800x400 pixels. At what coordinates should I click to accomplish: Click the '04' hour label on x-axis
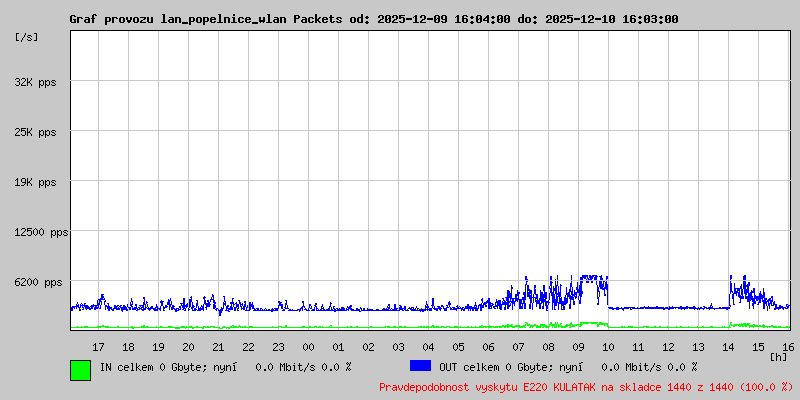coord(429,347)
